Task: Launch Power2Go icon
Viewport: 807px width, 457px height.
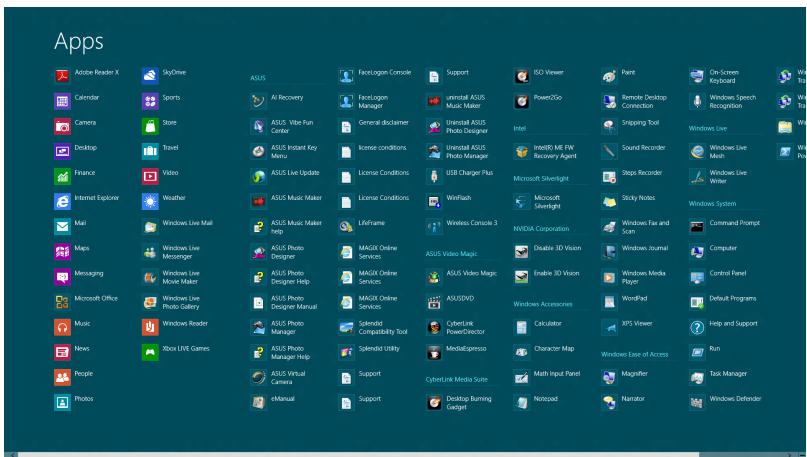Action: click(521, 101)
